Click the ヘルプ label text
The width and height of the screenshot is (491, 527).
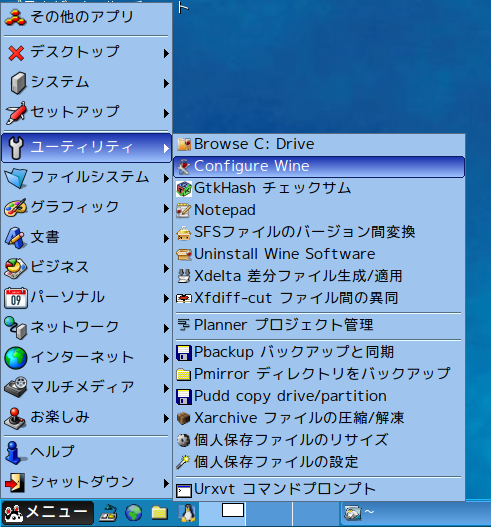click(52, 452)
